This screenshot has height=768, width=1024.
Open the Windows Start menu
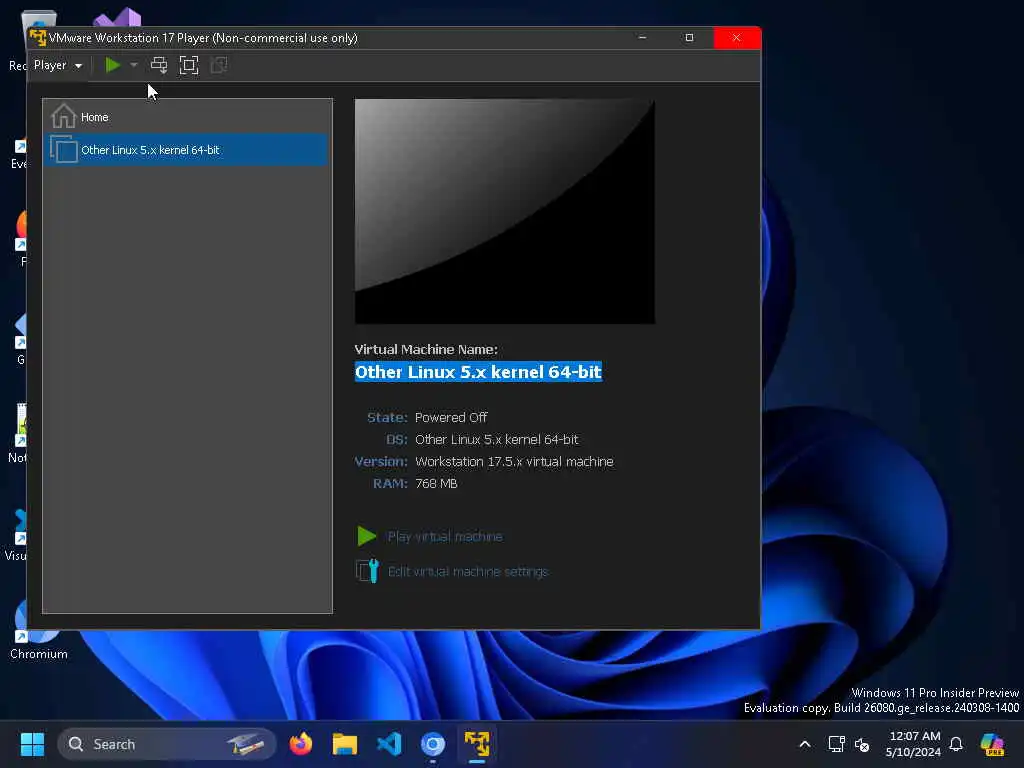click(32, 744)
